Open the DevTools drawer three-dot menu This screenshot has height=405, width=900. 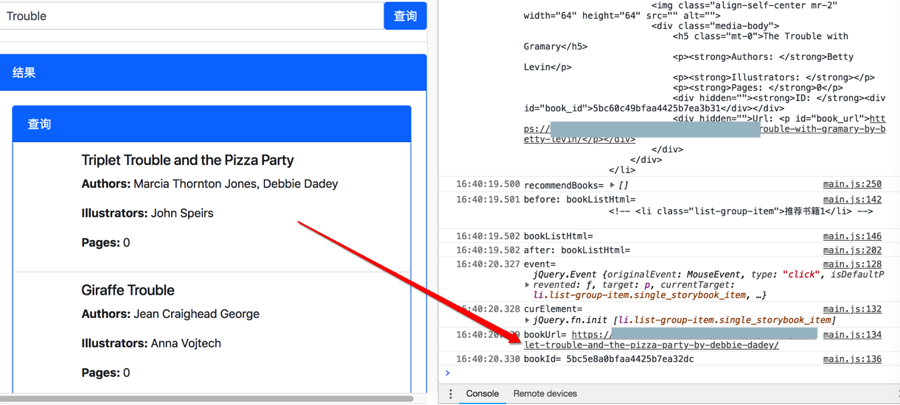pos(451,394)
